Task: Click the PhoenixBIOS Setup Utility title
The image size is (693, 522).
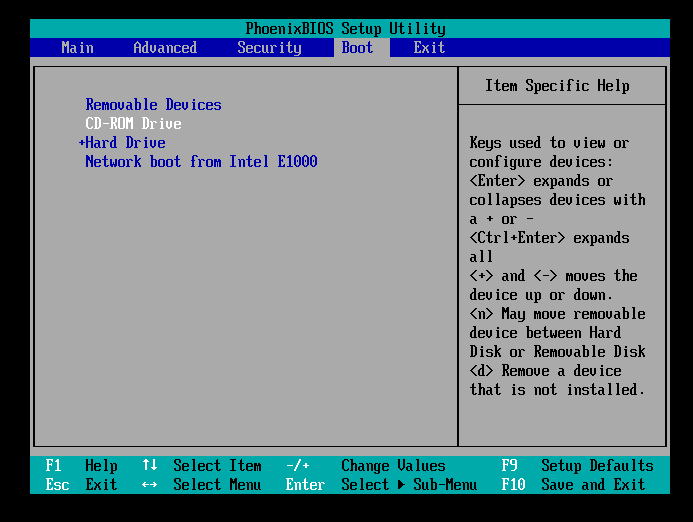Action: [x=346, y=29]
